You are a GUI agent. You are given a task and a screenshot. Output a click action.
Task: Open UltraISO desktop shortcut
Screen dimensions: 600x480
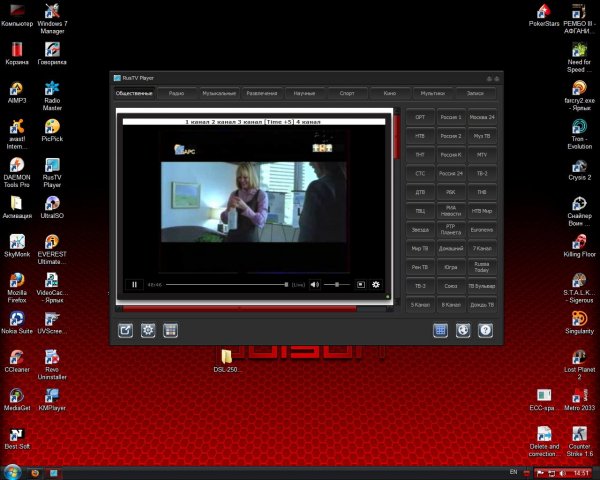pos(52,207)
